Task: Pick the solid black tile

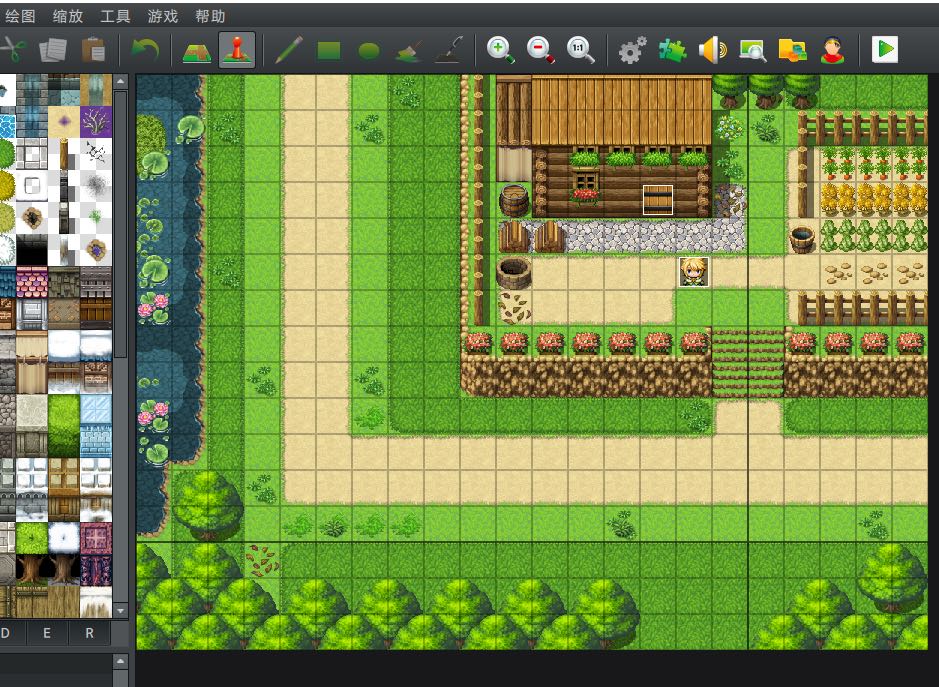Action: click(32, 250)
